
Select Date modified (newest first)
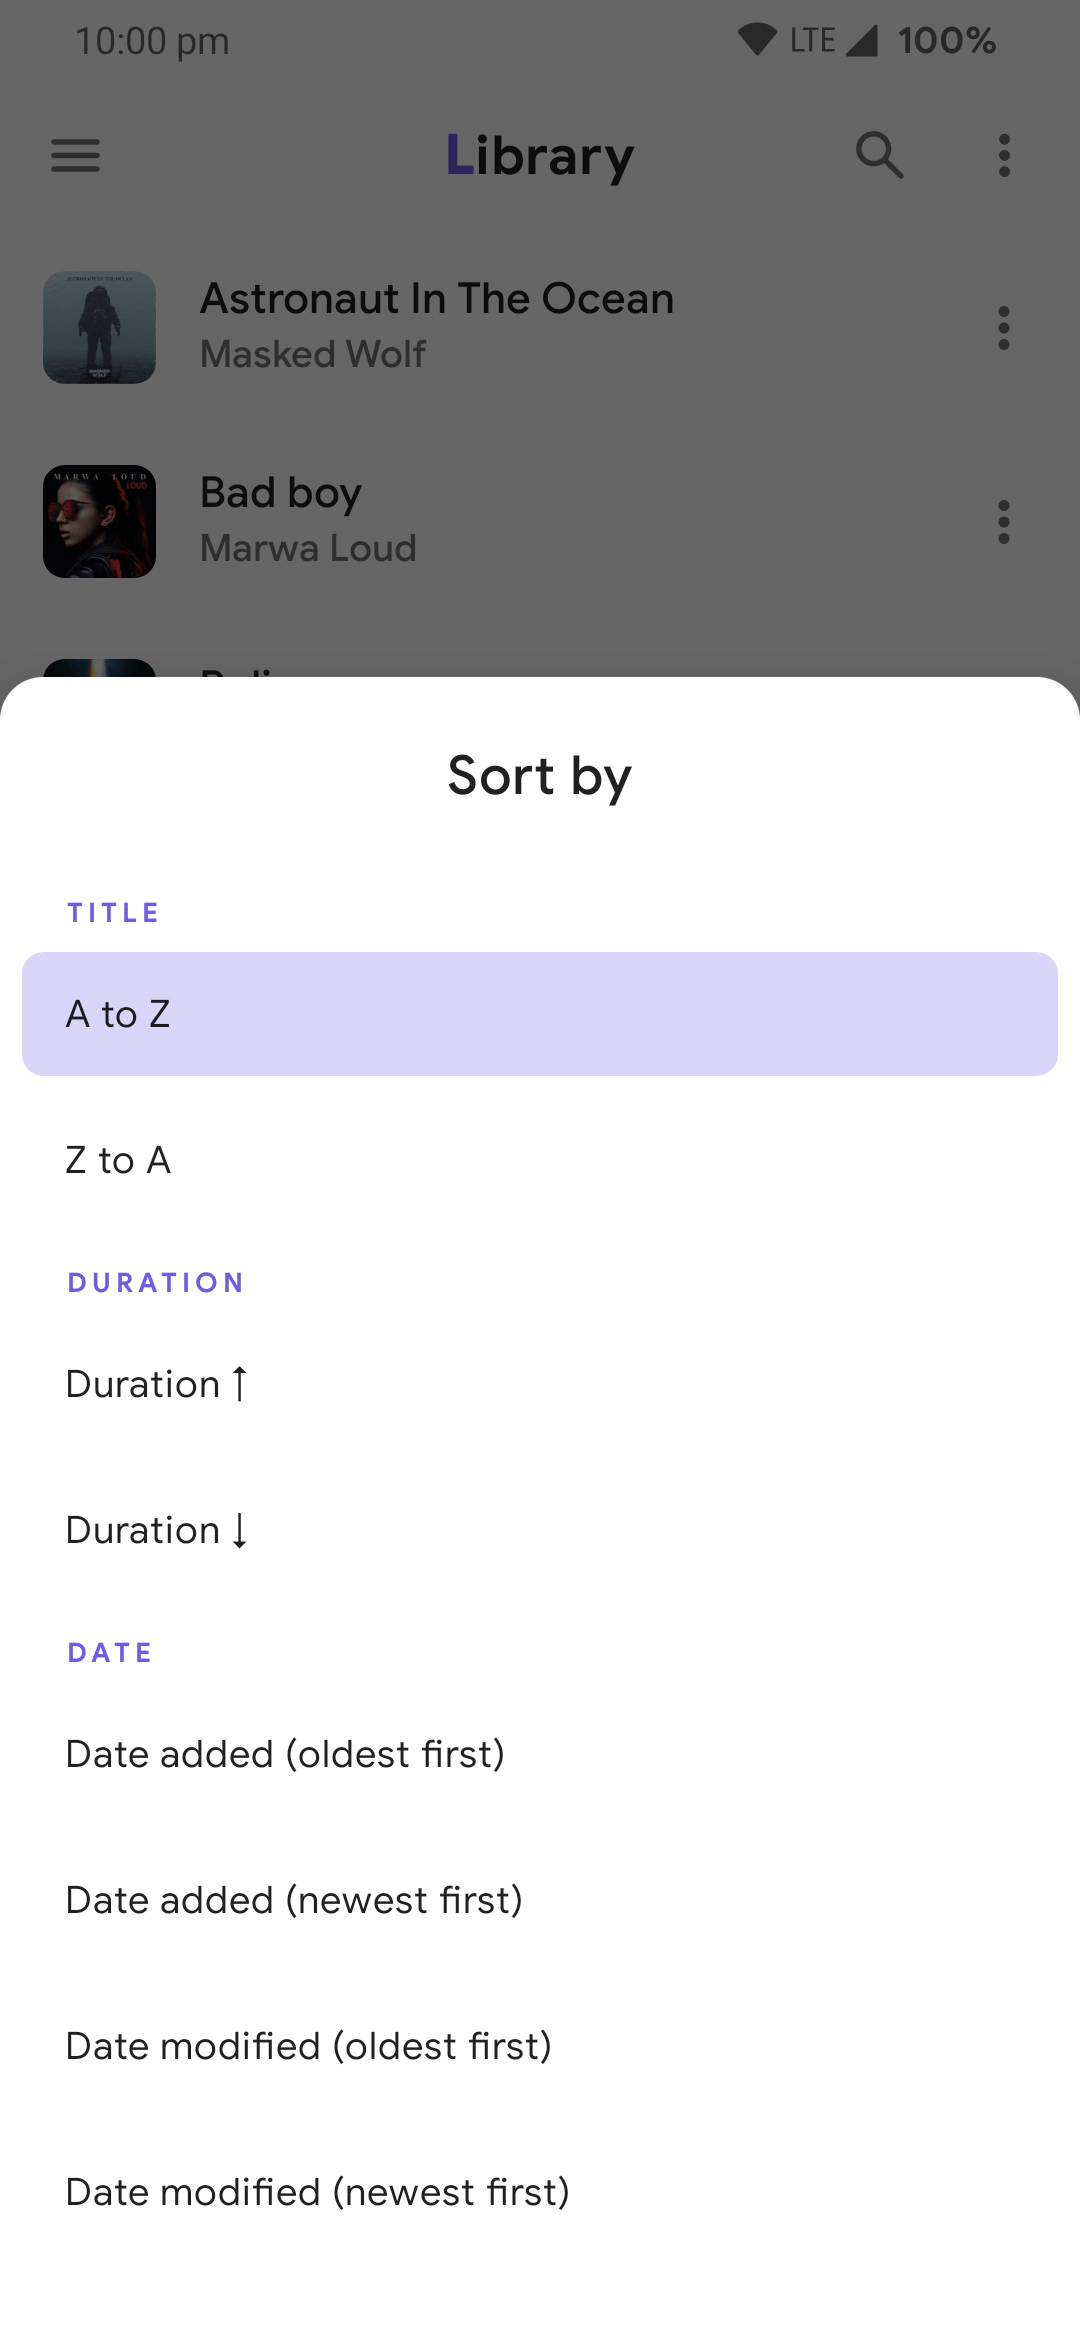tap(540, 2192)
